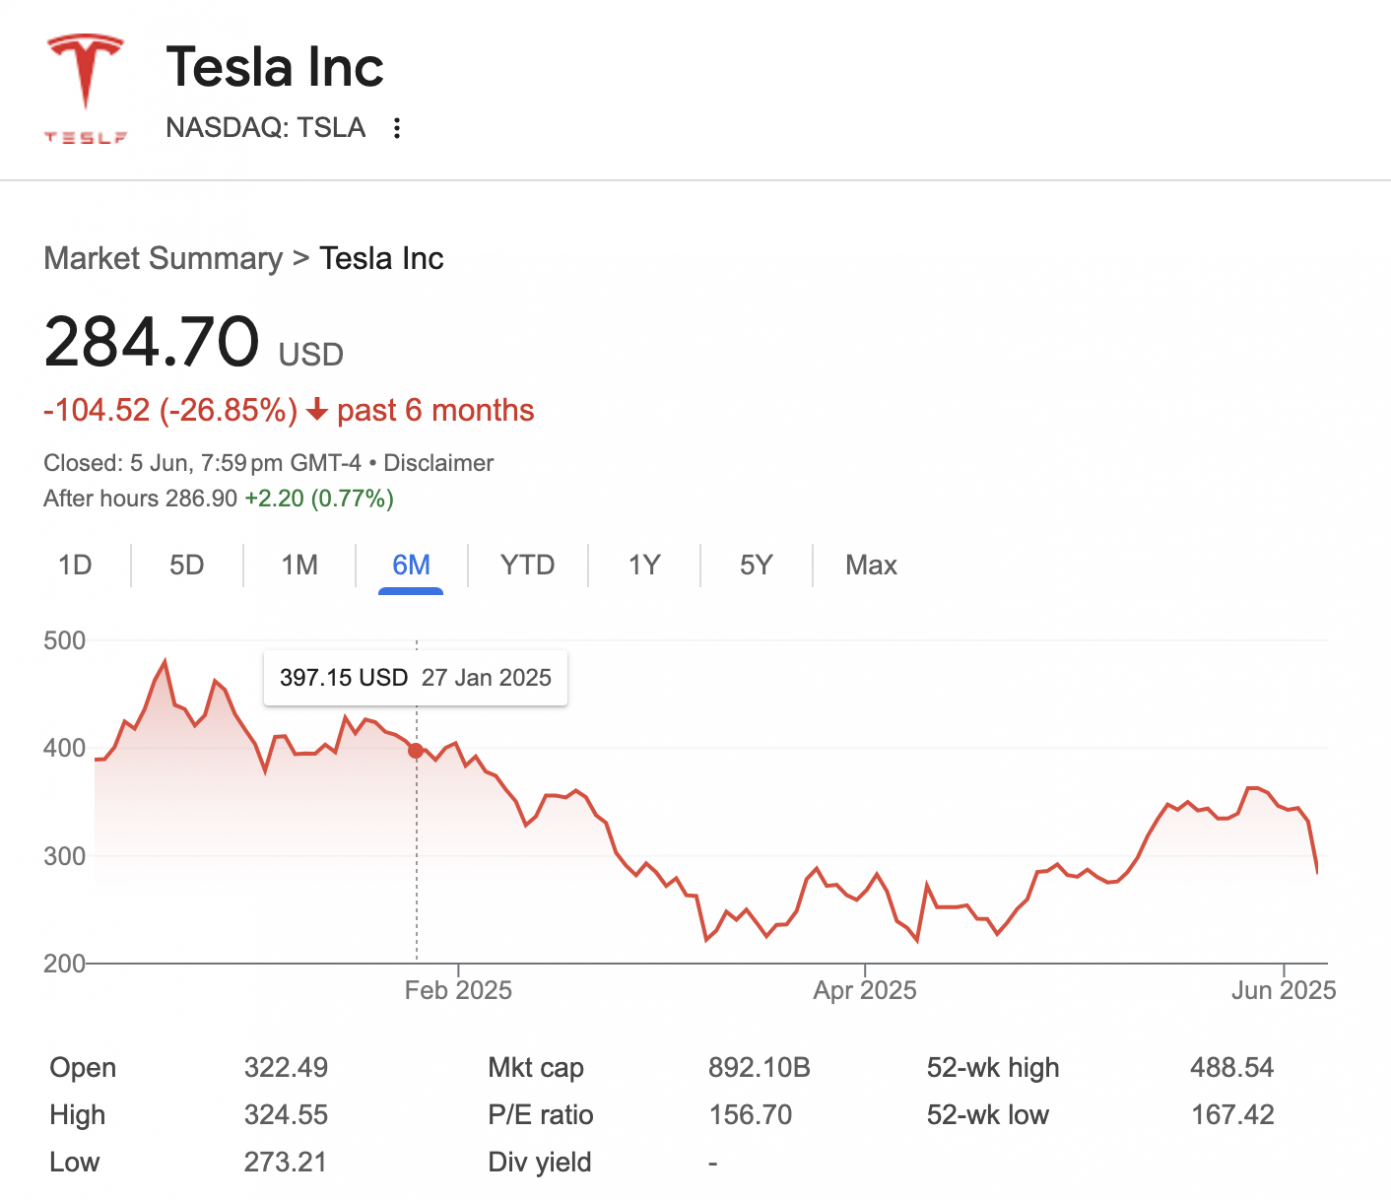Show the 5Y price chart
This screenshot has width=1391, height=1200.
(x=756, y=565)
